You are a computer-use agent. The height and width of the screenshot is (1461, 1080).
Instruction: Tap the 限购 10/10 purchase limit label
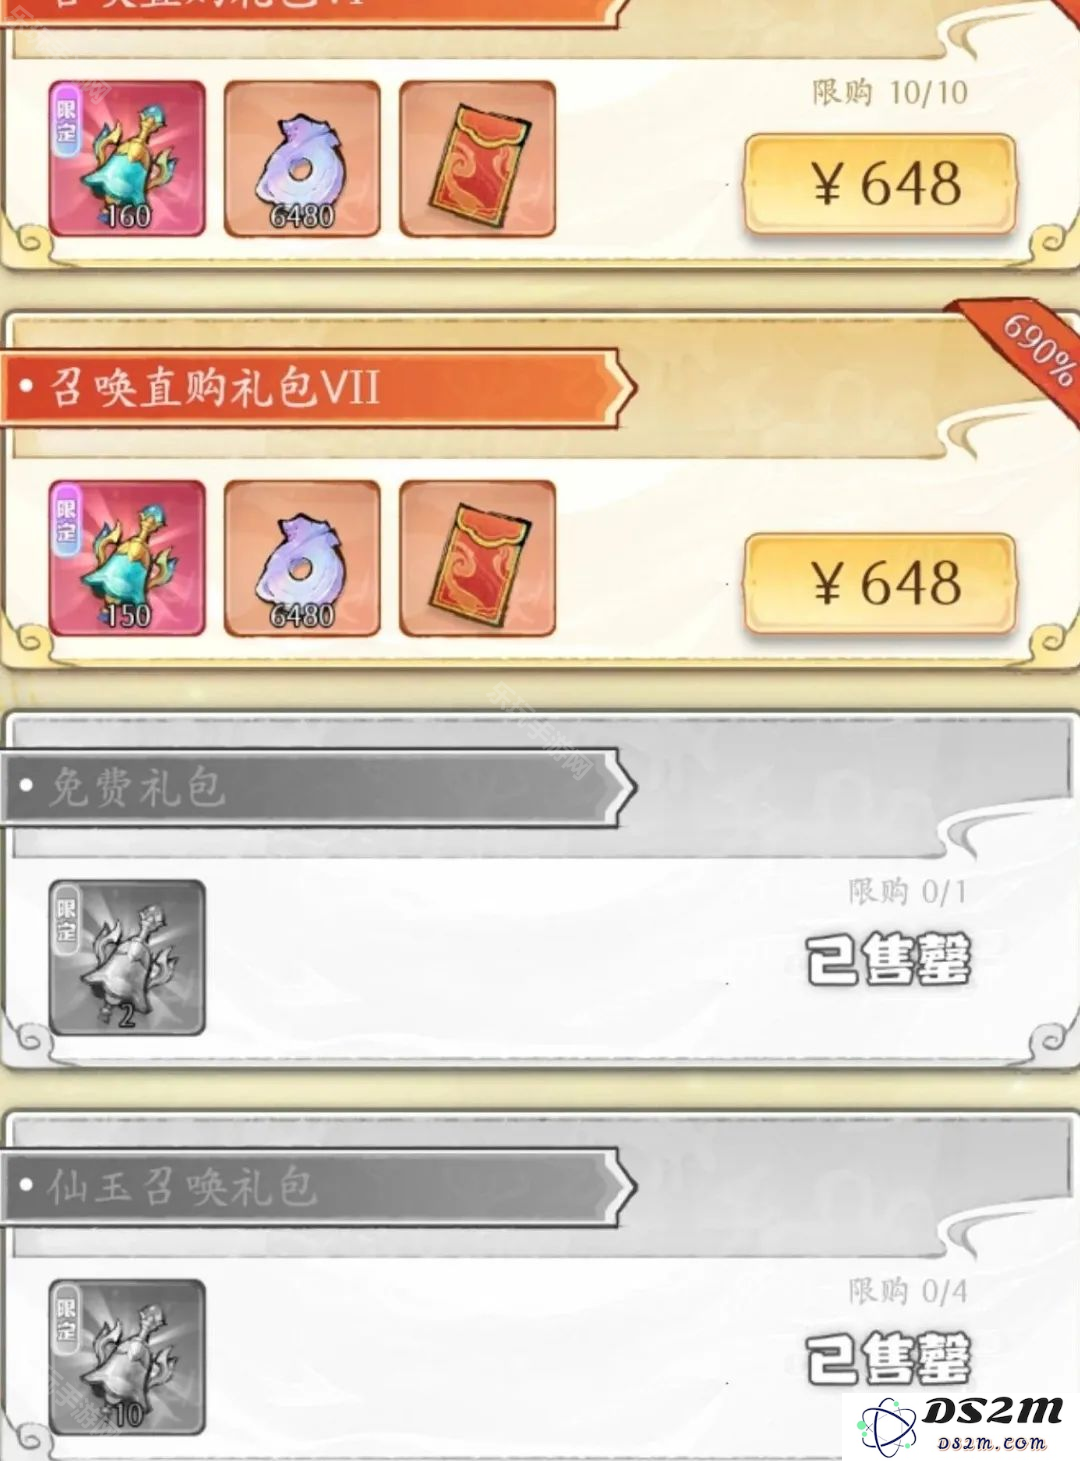pyautogui.click(x=890, y=93)
